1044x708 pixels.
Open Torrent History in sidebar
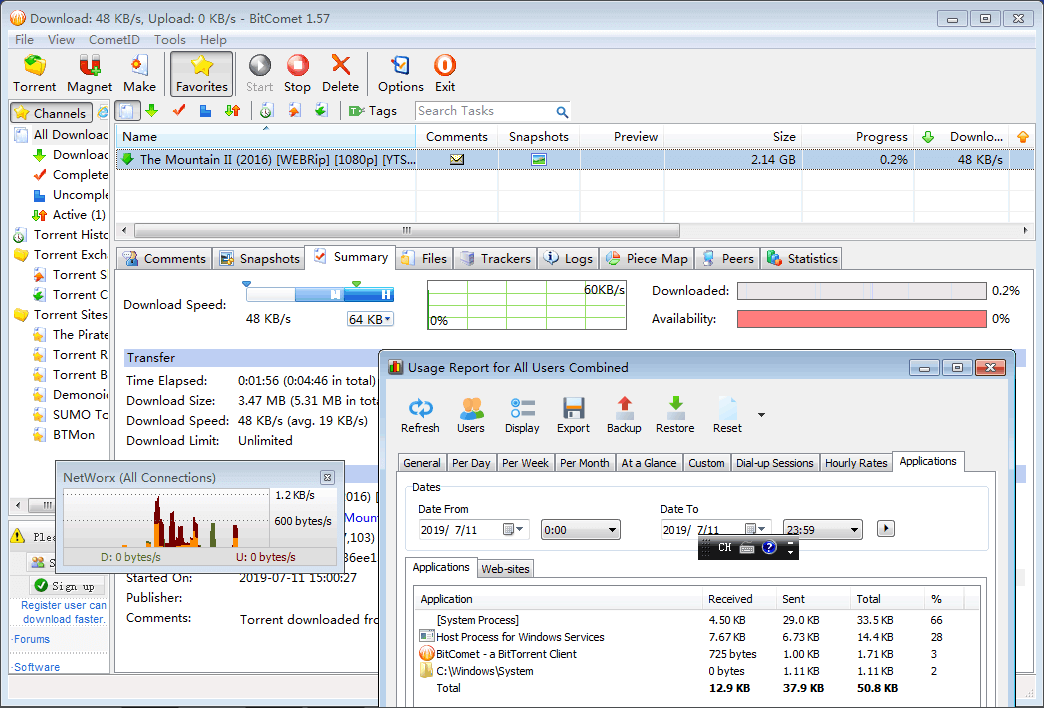(61, 234)
